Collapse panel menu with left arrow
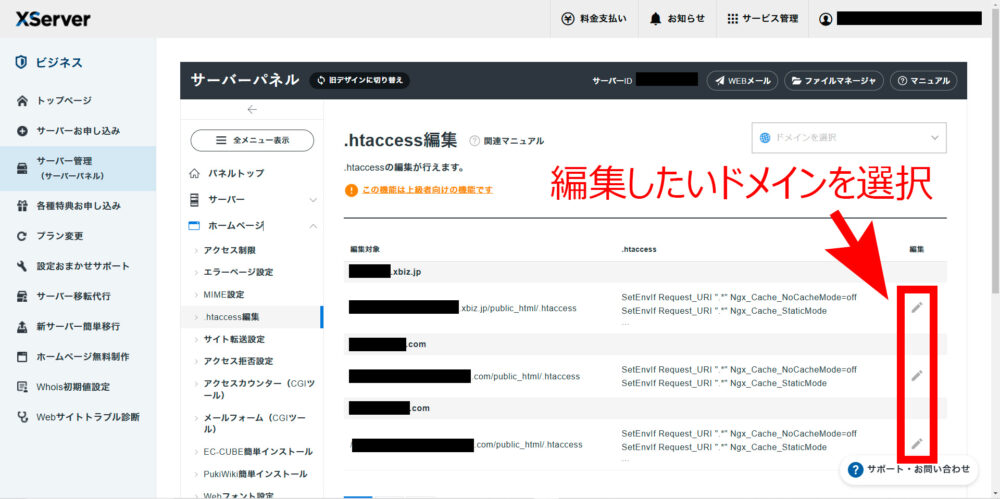 coord(252,110)
